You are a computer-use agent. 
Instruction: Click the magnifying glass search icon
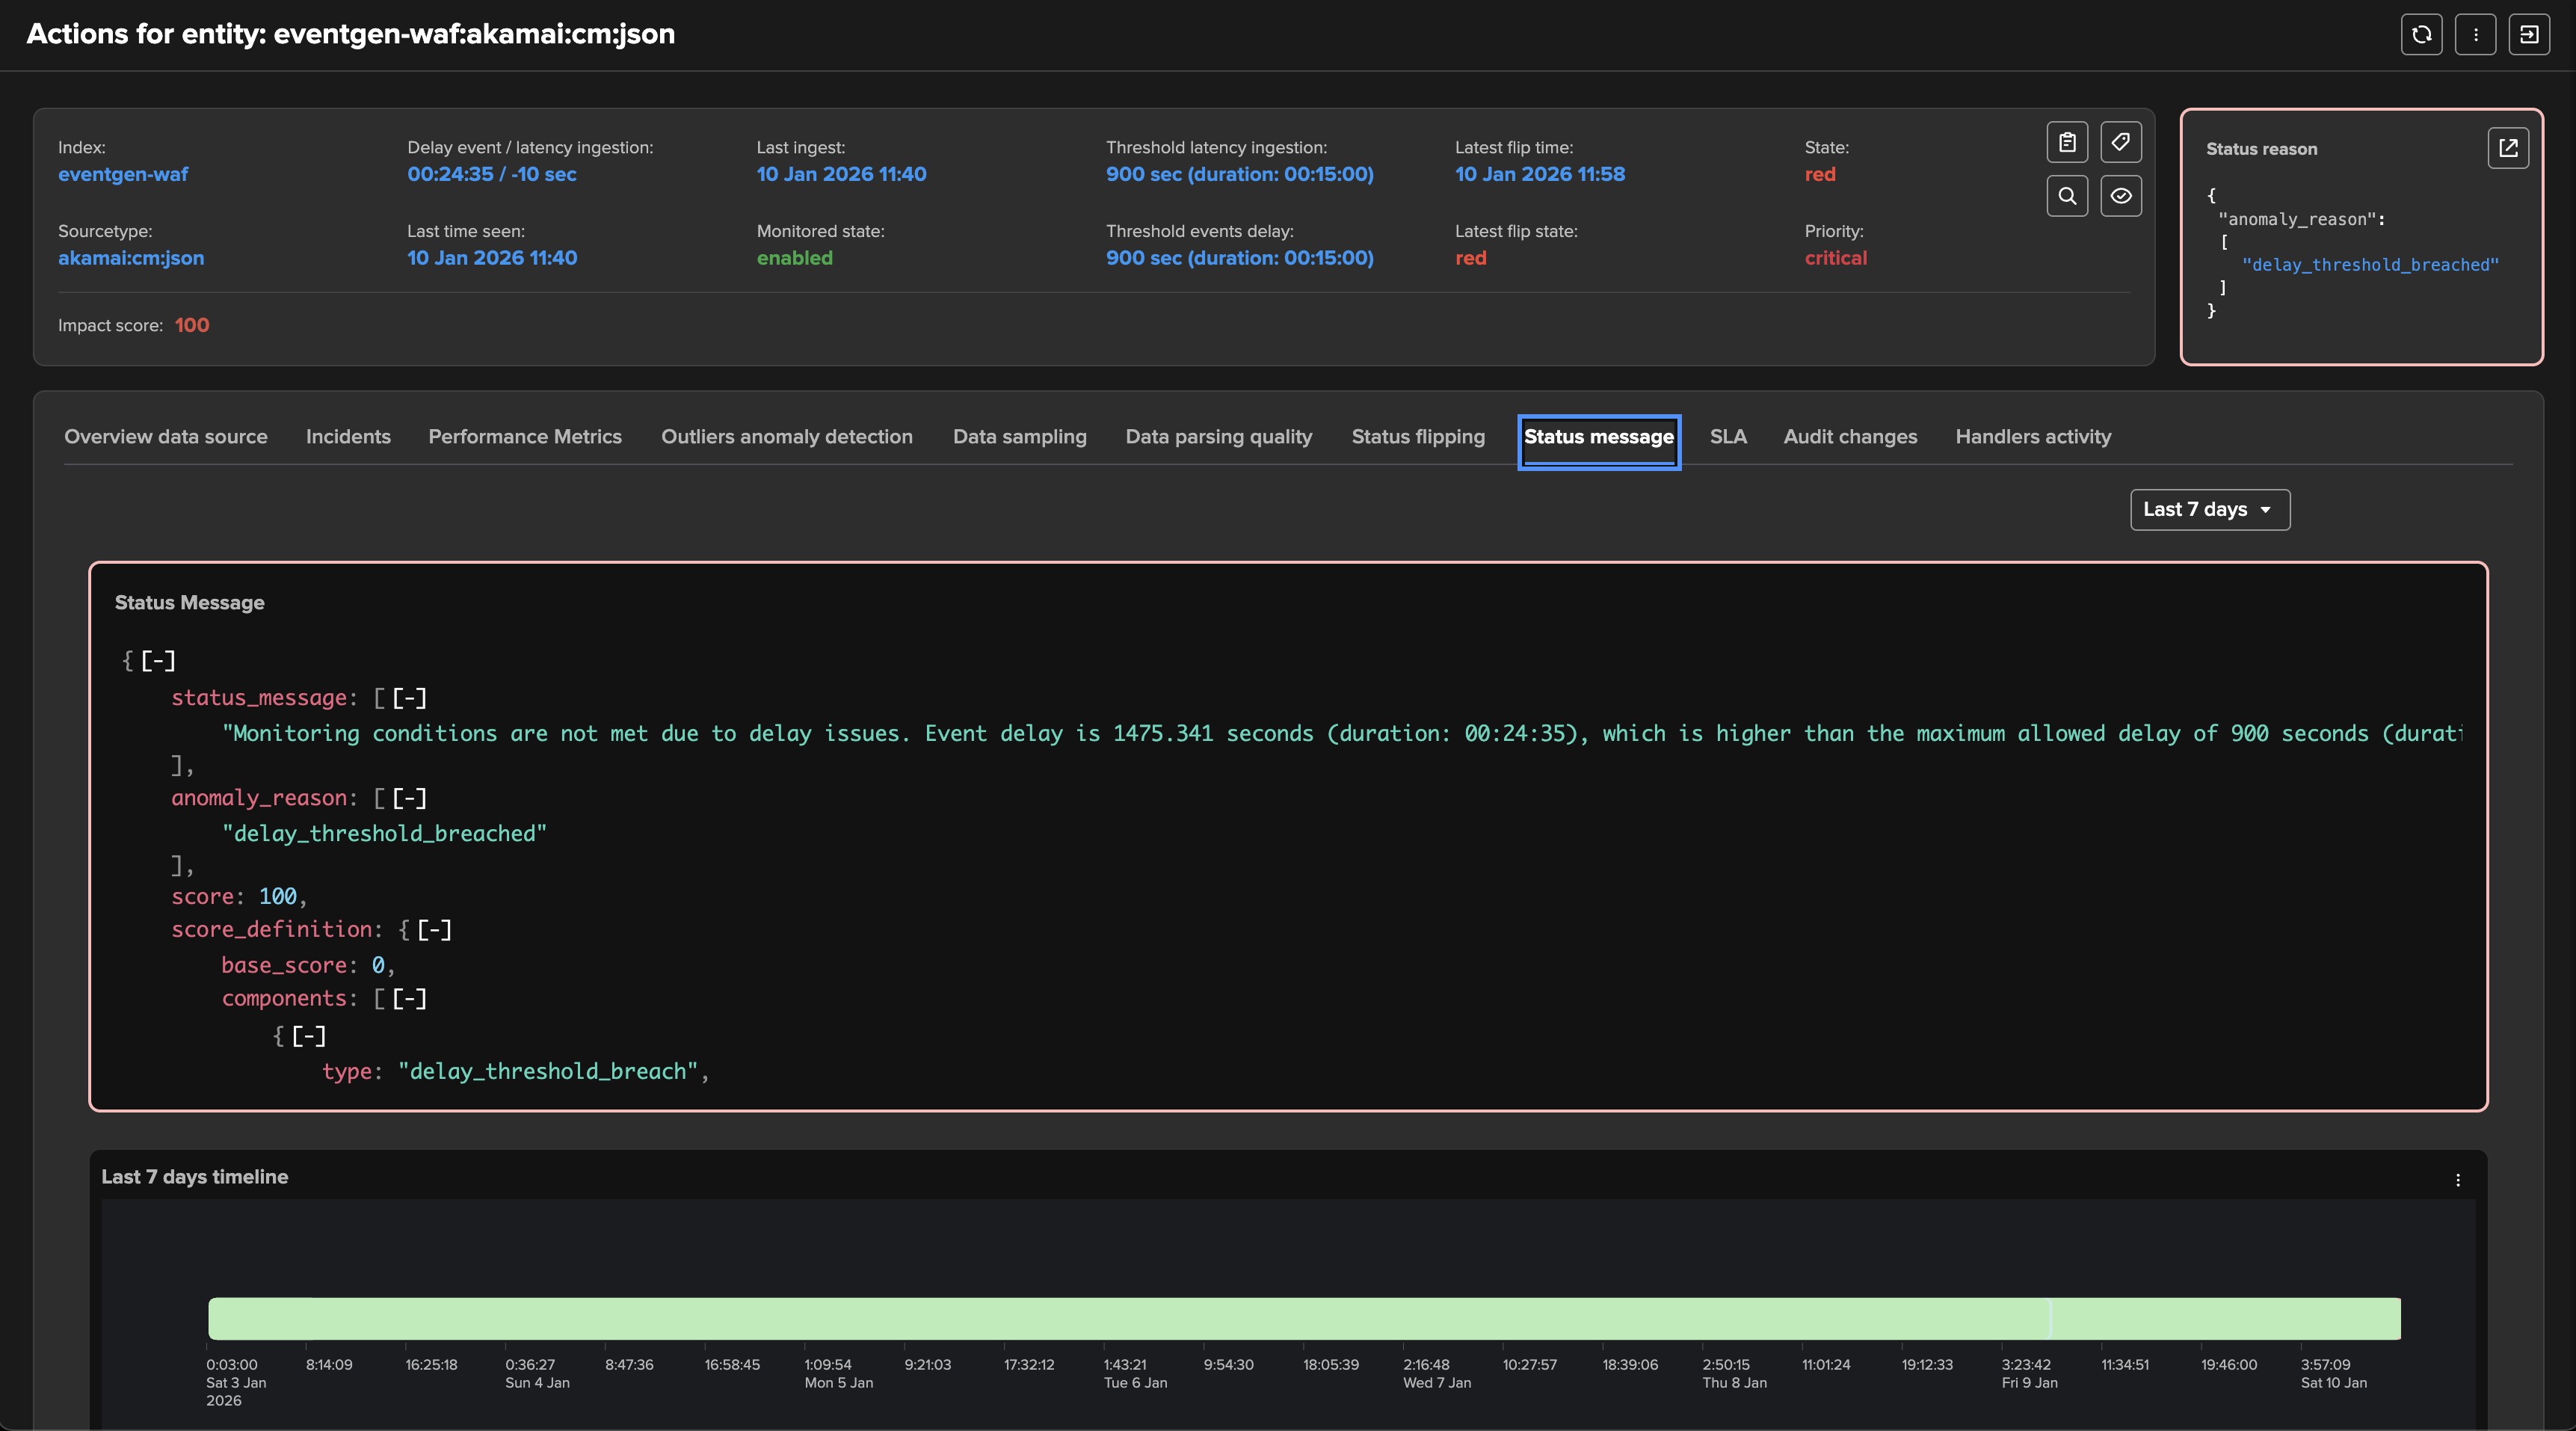tap(2067, 196)
